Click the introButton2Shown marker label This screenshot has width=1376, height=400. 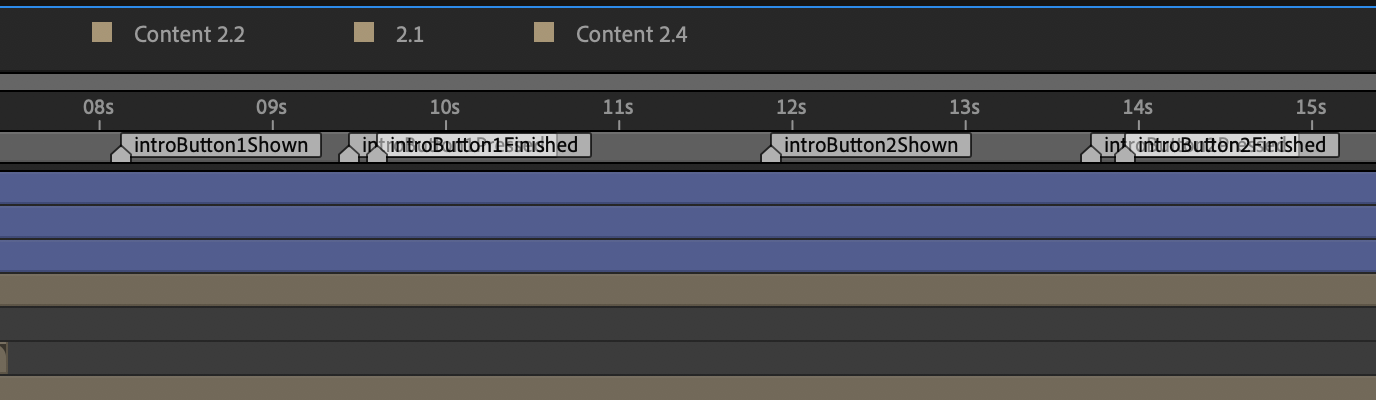(x=870, y=145)
